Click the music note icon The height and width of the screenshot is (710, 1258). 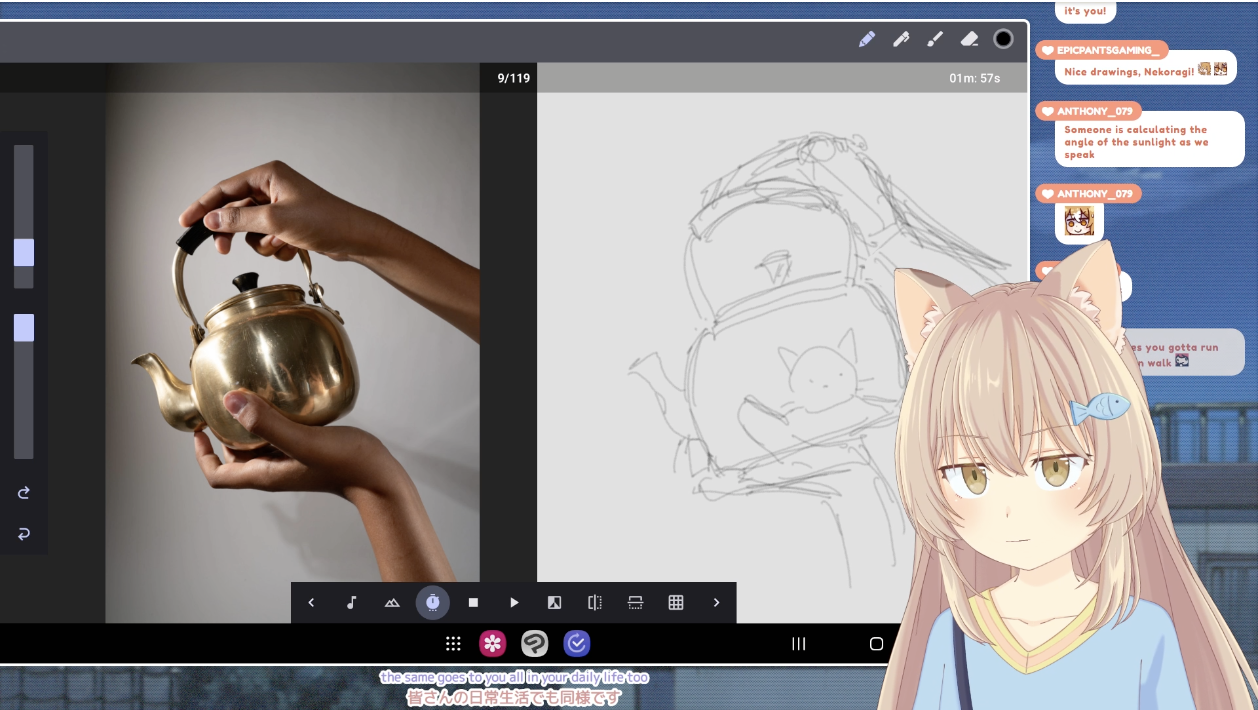(352, 602)
